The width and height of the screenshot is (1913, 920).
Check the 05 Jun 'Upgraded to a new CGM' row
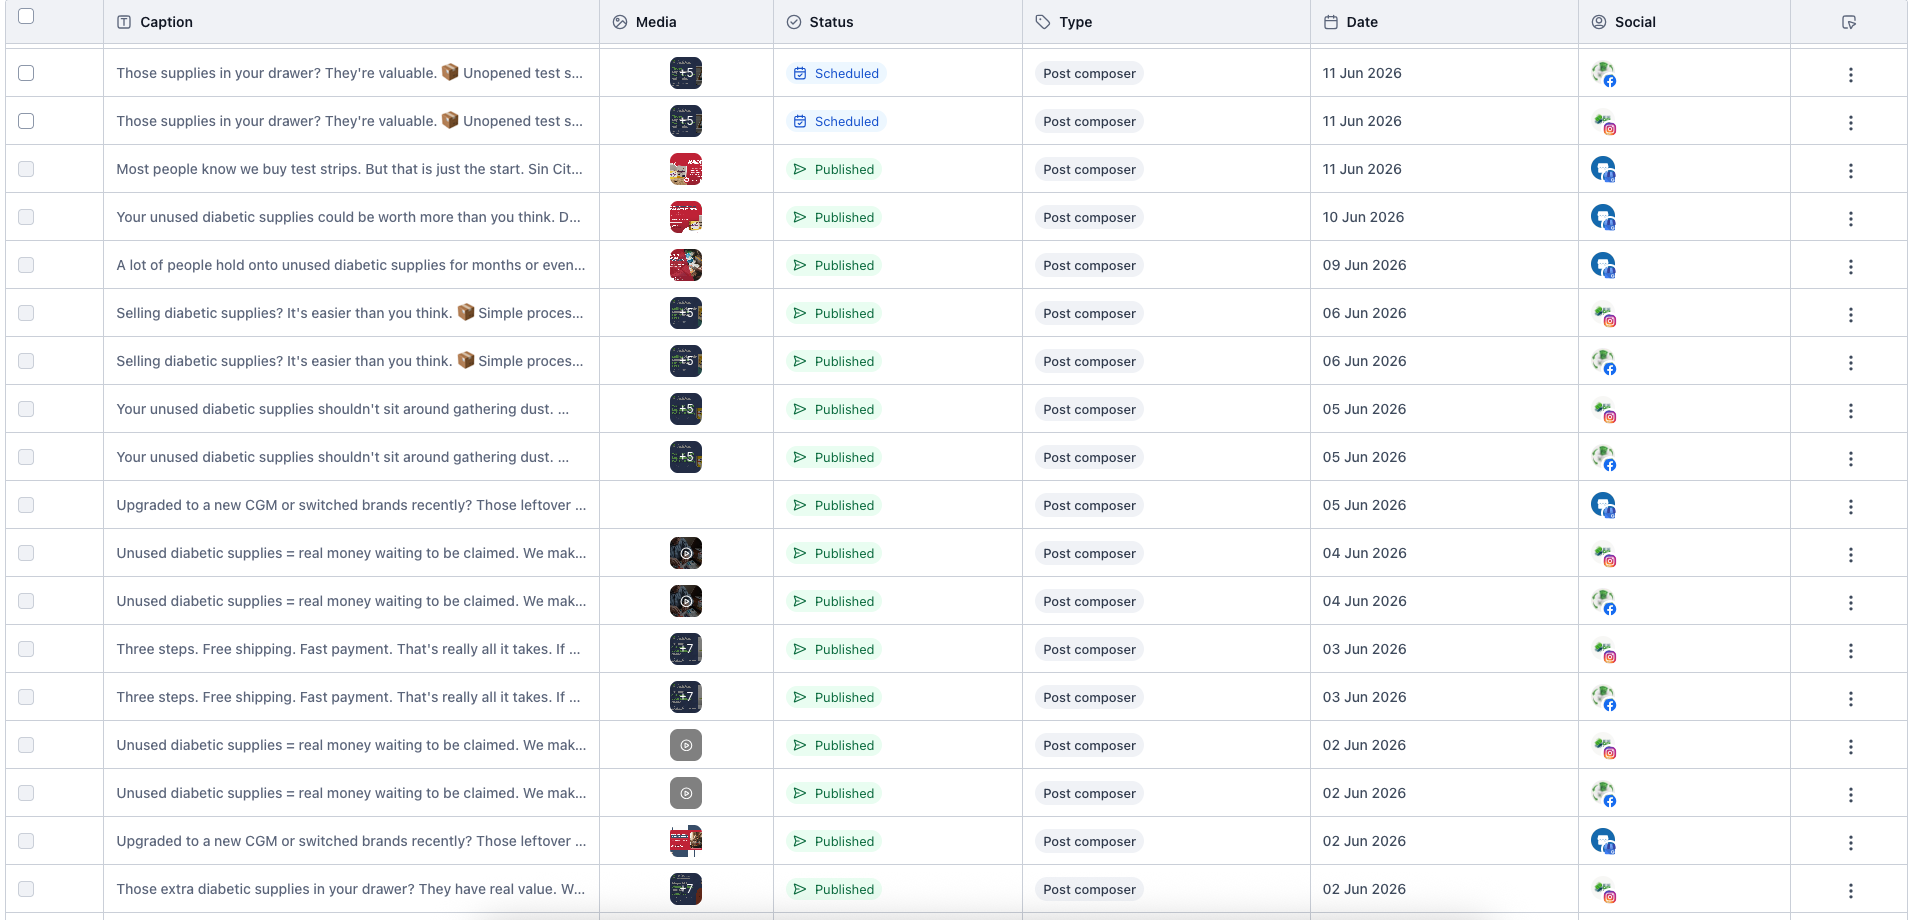click(x=26, y=505)
